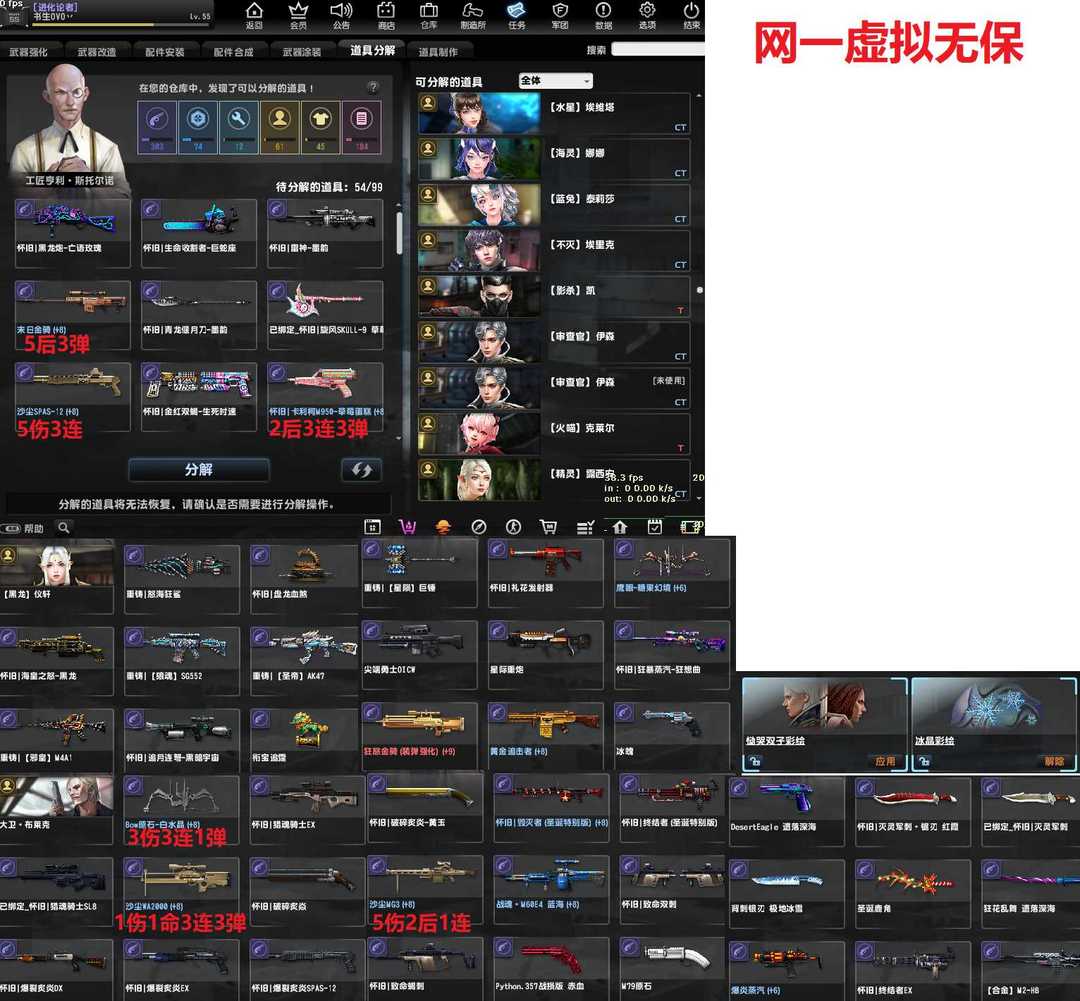Click the refresh arrows button beside 分解
The width and height of the screenshot is (1080, 1001).
click(x=362, y=470)
